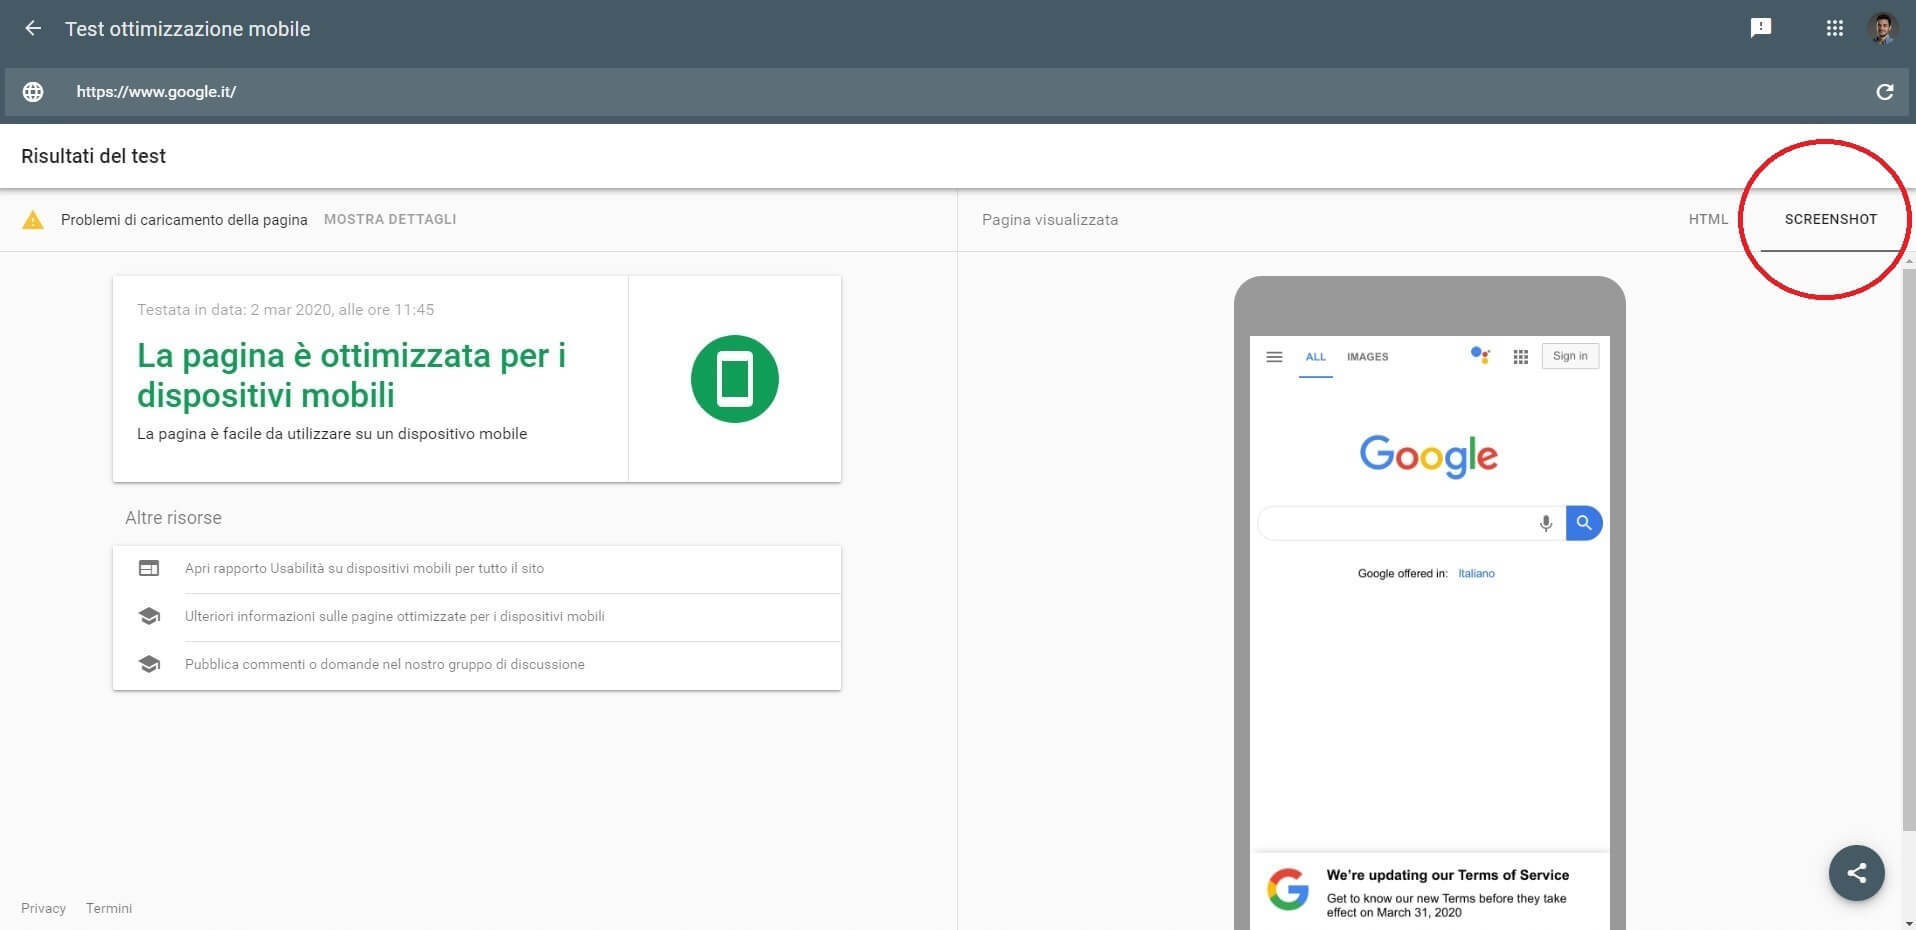Click the Italiano language link

coord(1476,573)
